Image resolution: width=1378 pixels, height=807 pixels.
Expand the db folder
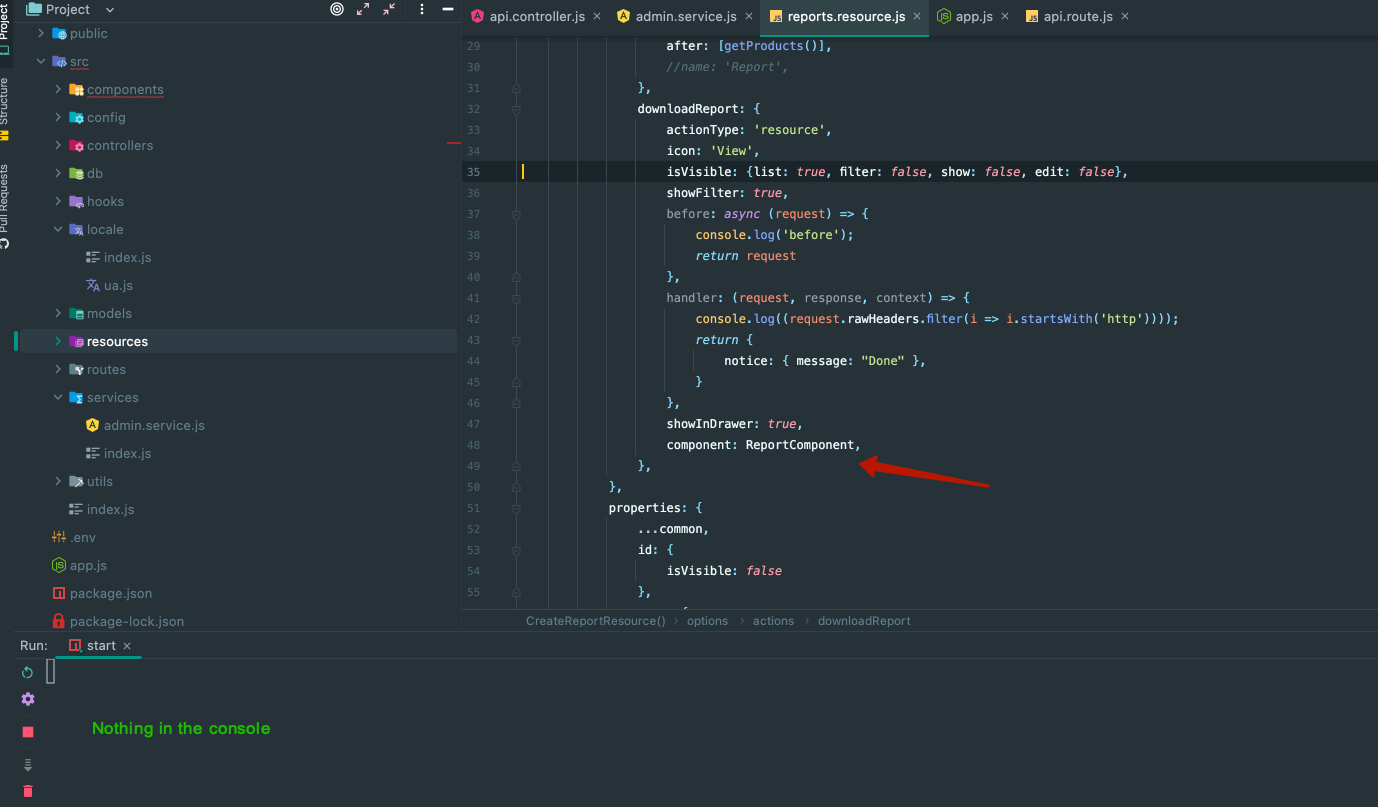point(58,173)
